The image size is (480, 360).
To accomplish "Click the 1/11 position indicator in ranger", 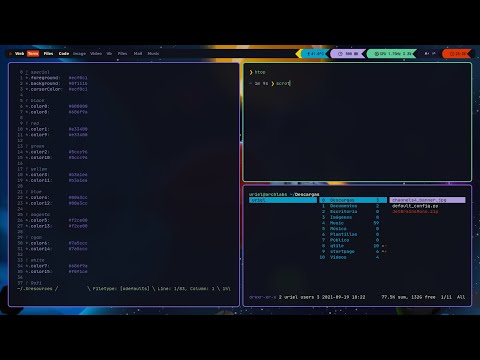I will coord(446,297).
